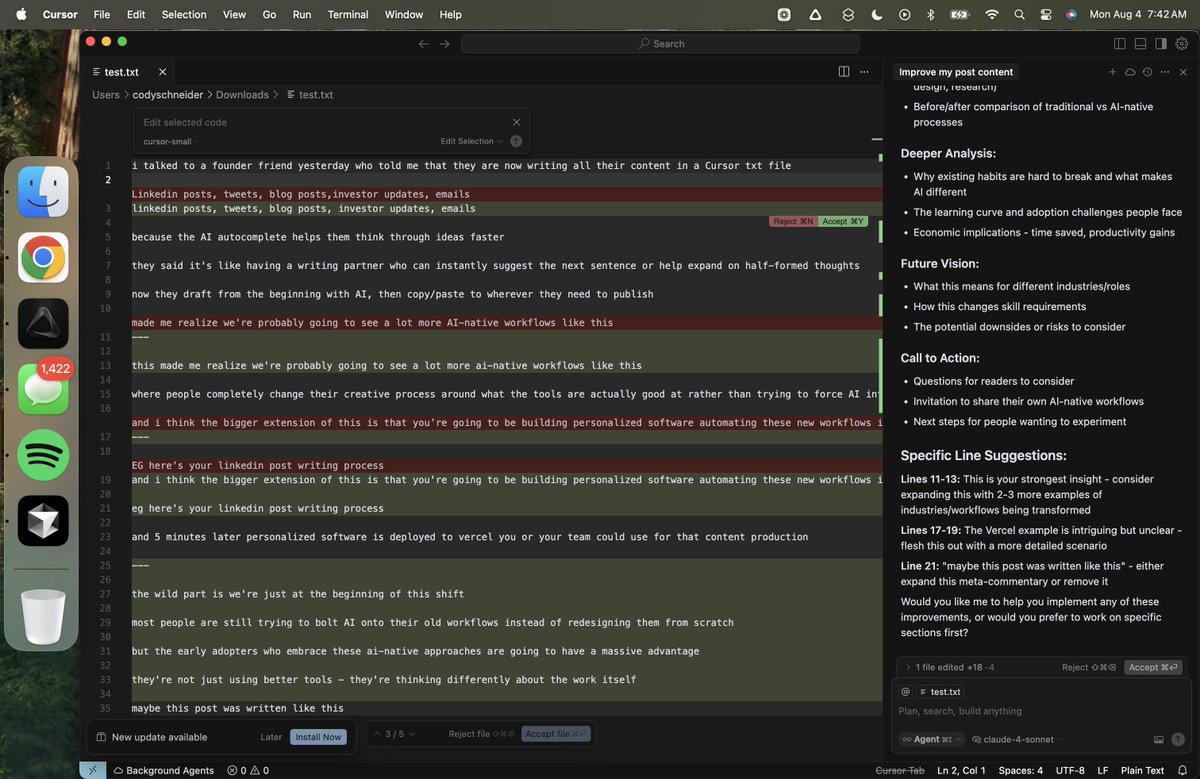
Task: Open the Terminal menu
Action: tap(348, 14)
